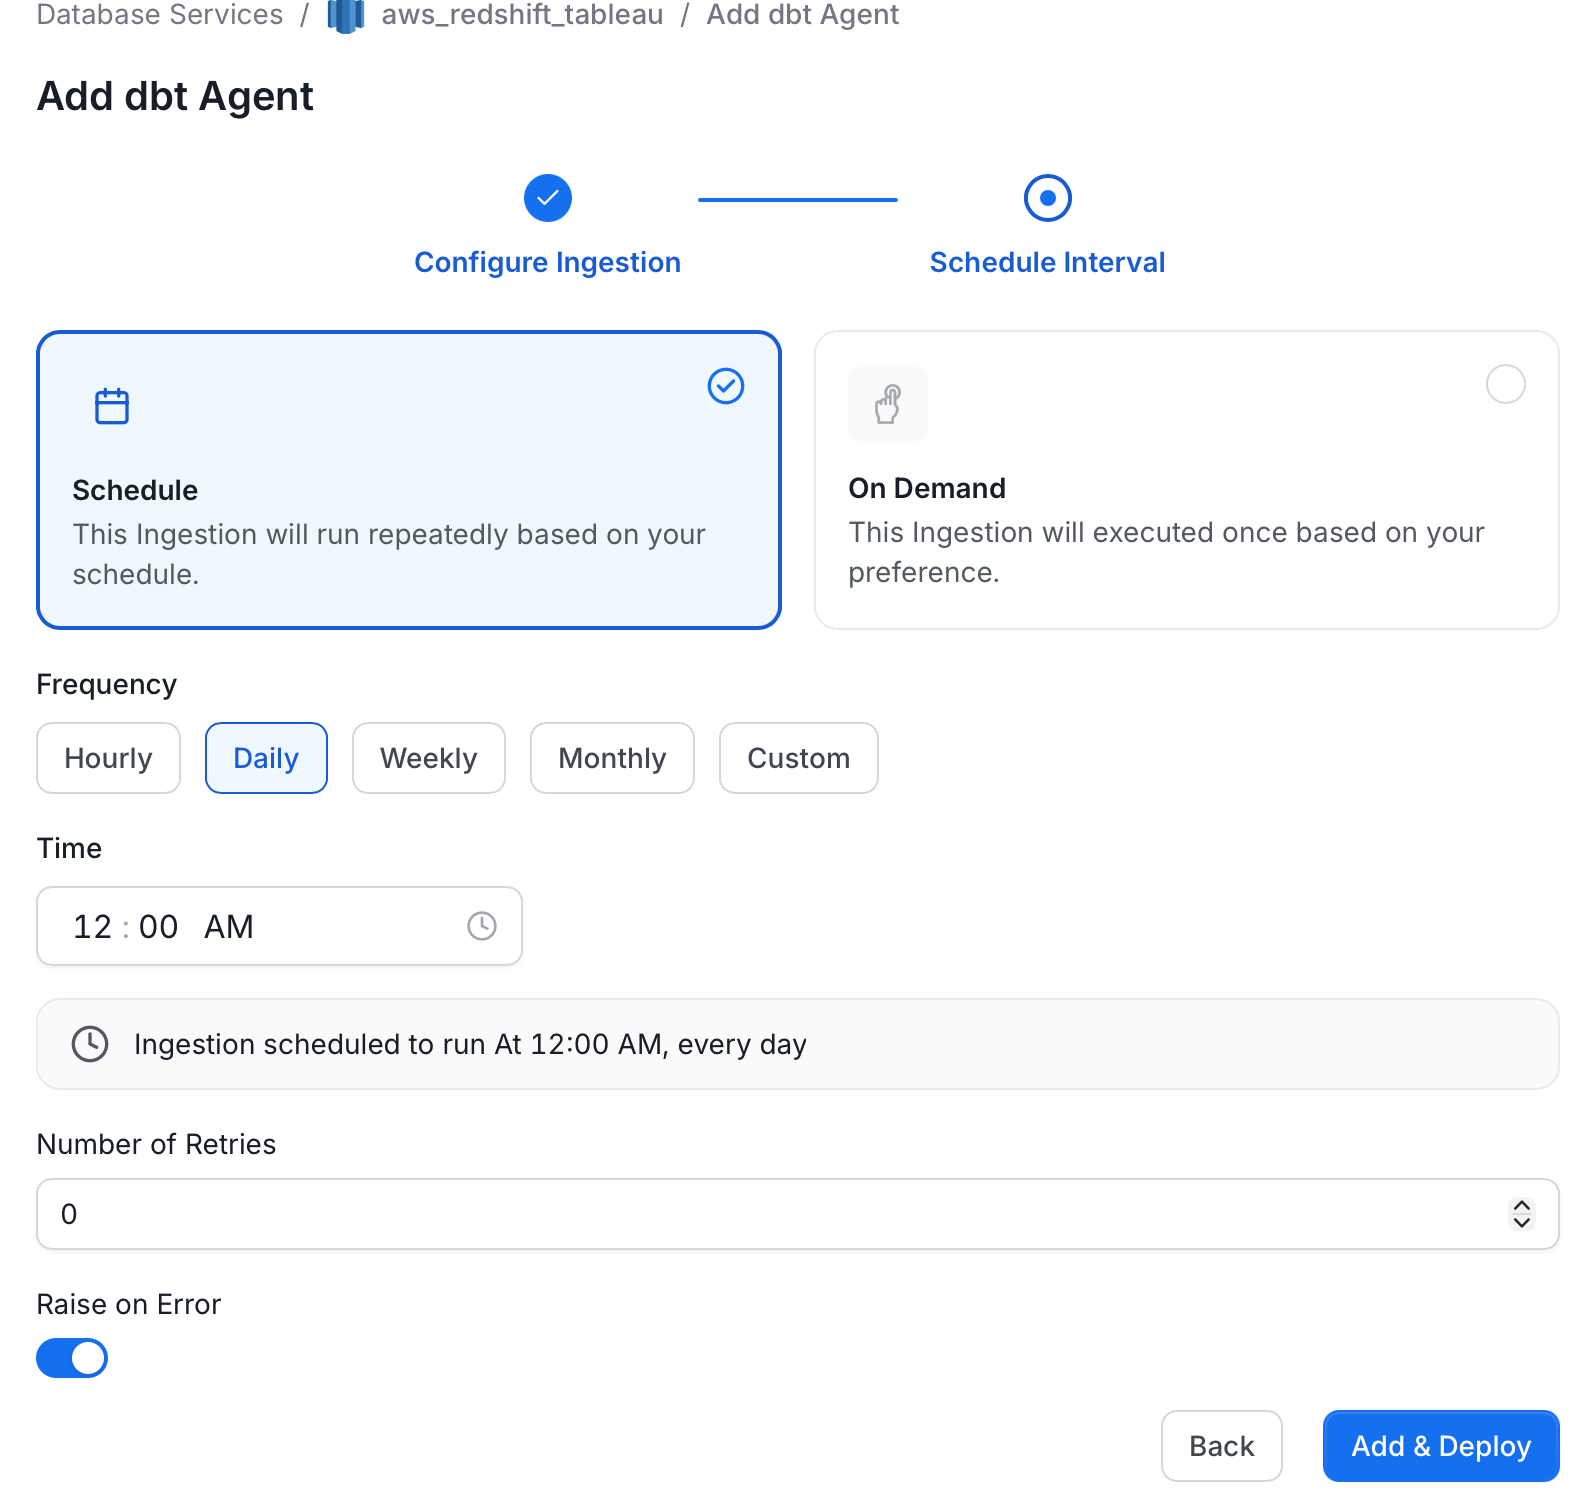Image resolution: width=1590 pixels, height=1506 pixels.
Task: Click the 'Frequency' label
Action: (107, 685)
